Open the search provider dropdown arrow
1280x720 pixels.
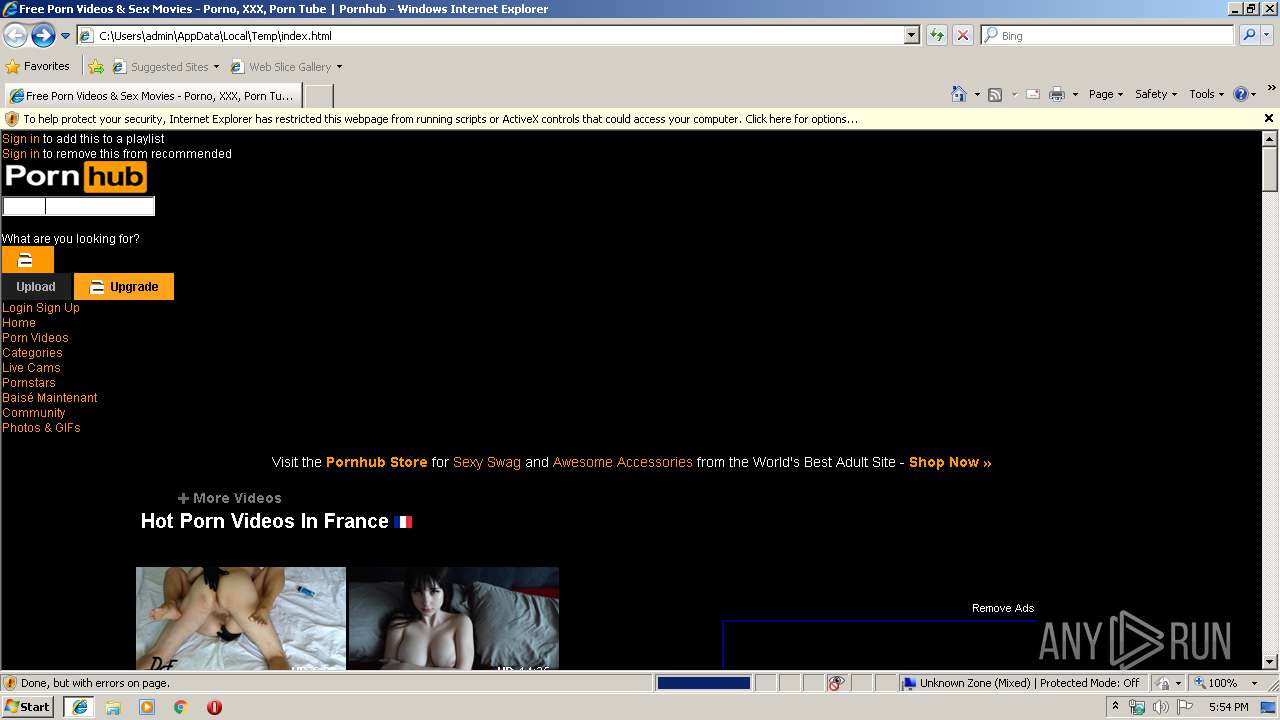click(x=1267, y=35)
